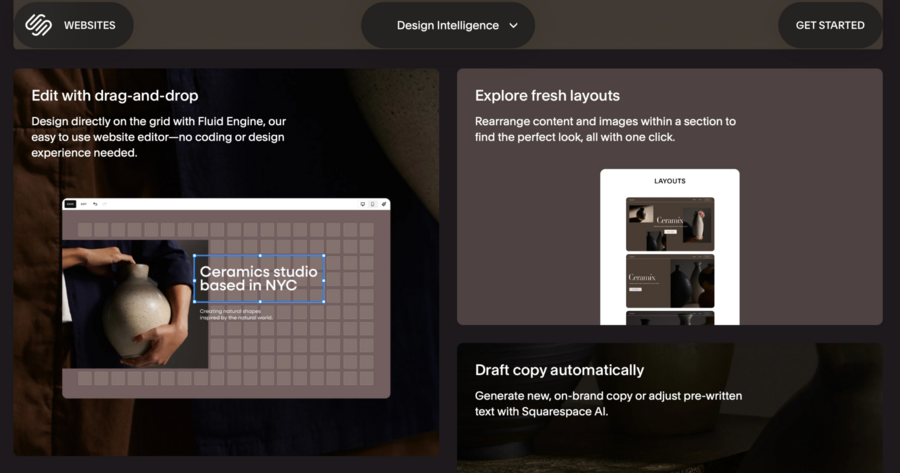Select the desktop view icon in editor
This screenshot has height=473, width=900.
362,204
